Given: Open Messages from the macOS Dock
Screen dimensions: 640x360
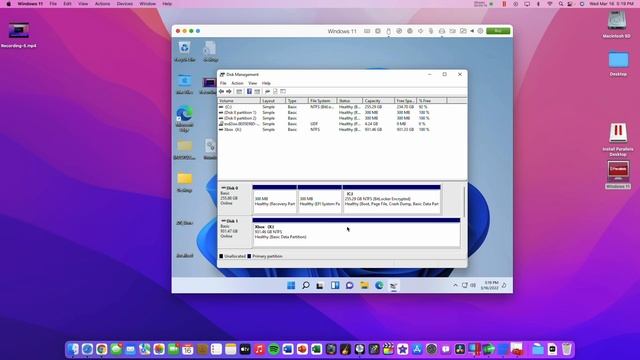Looking at the screenshot, I should pyautogui.click(x=116, y=349).
